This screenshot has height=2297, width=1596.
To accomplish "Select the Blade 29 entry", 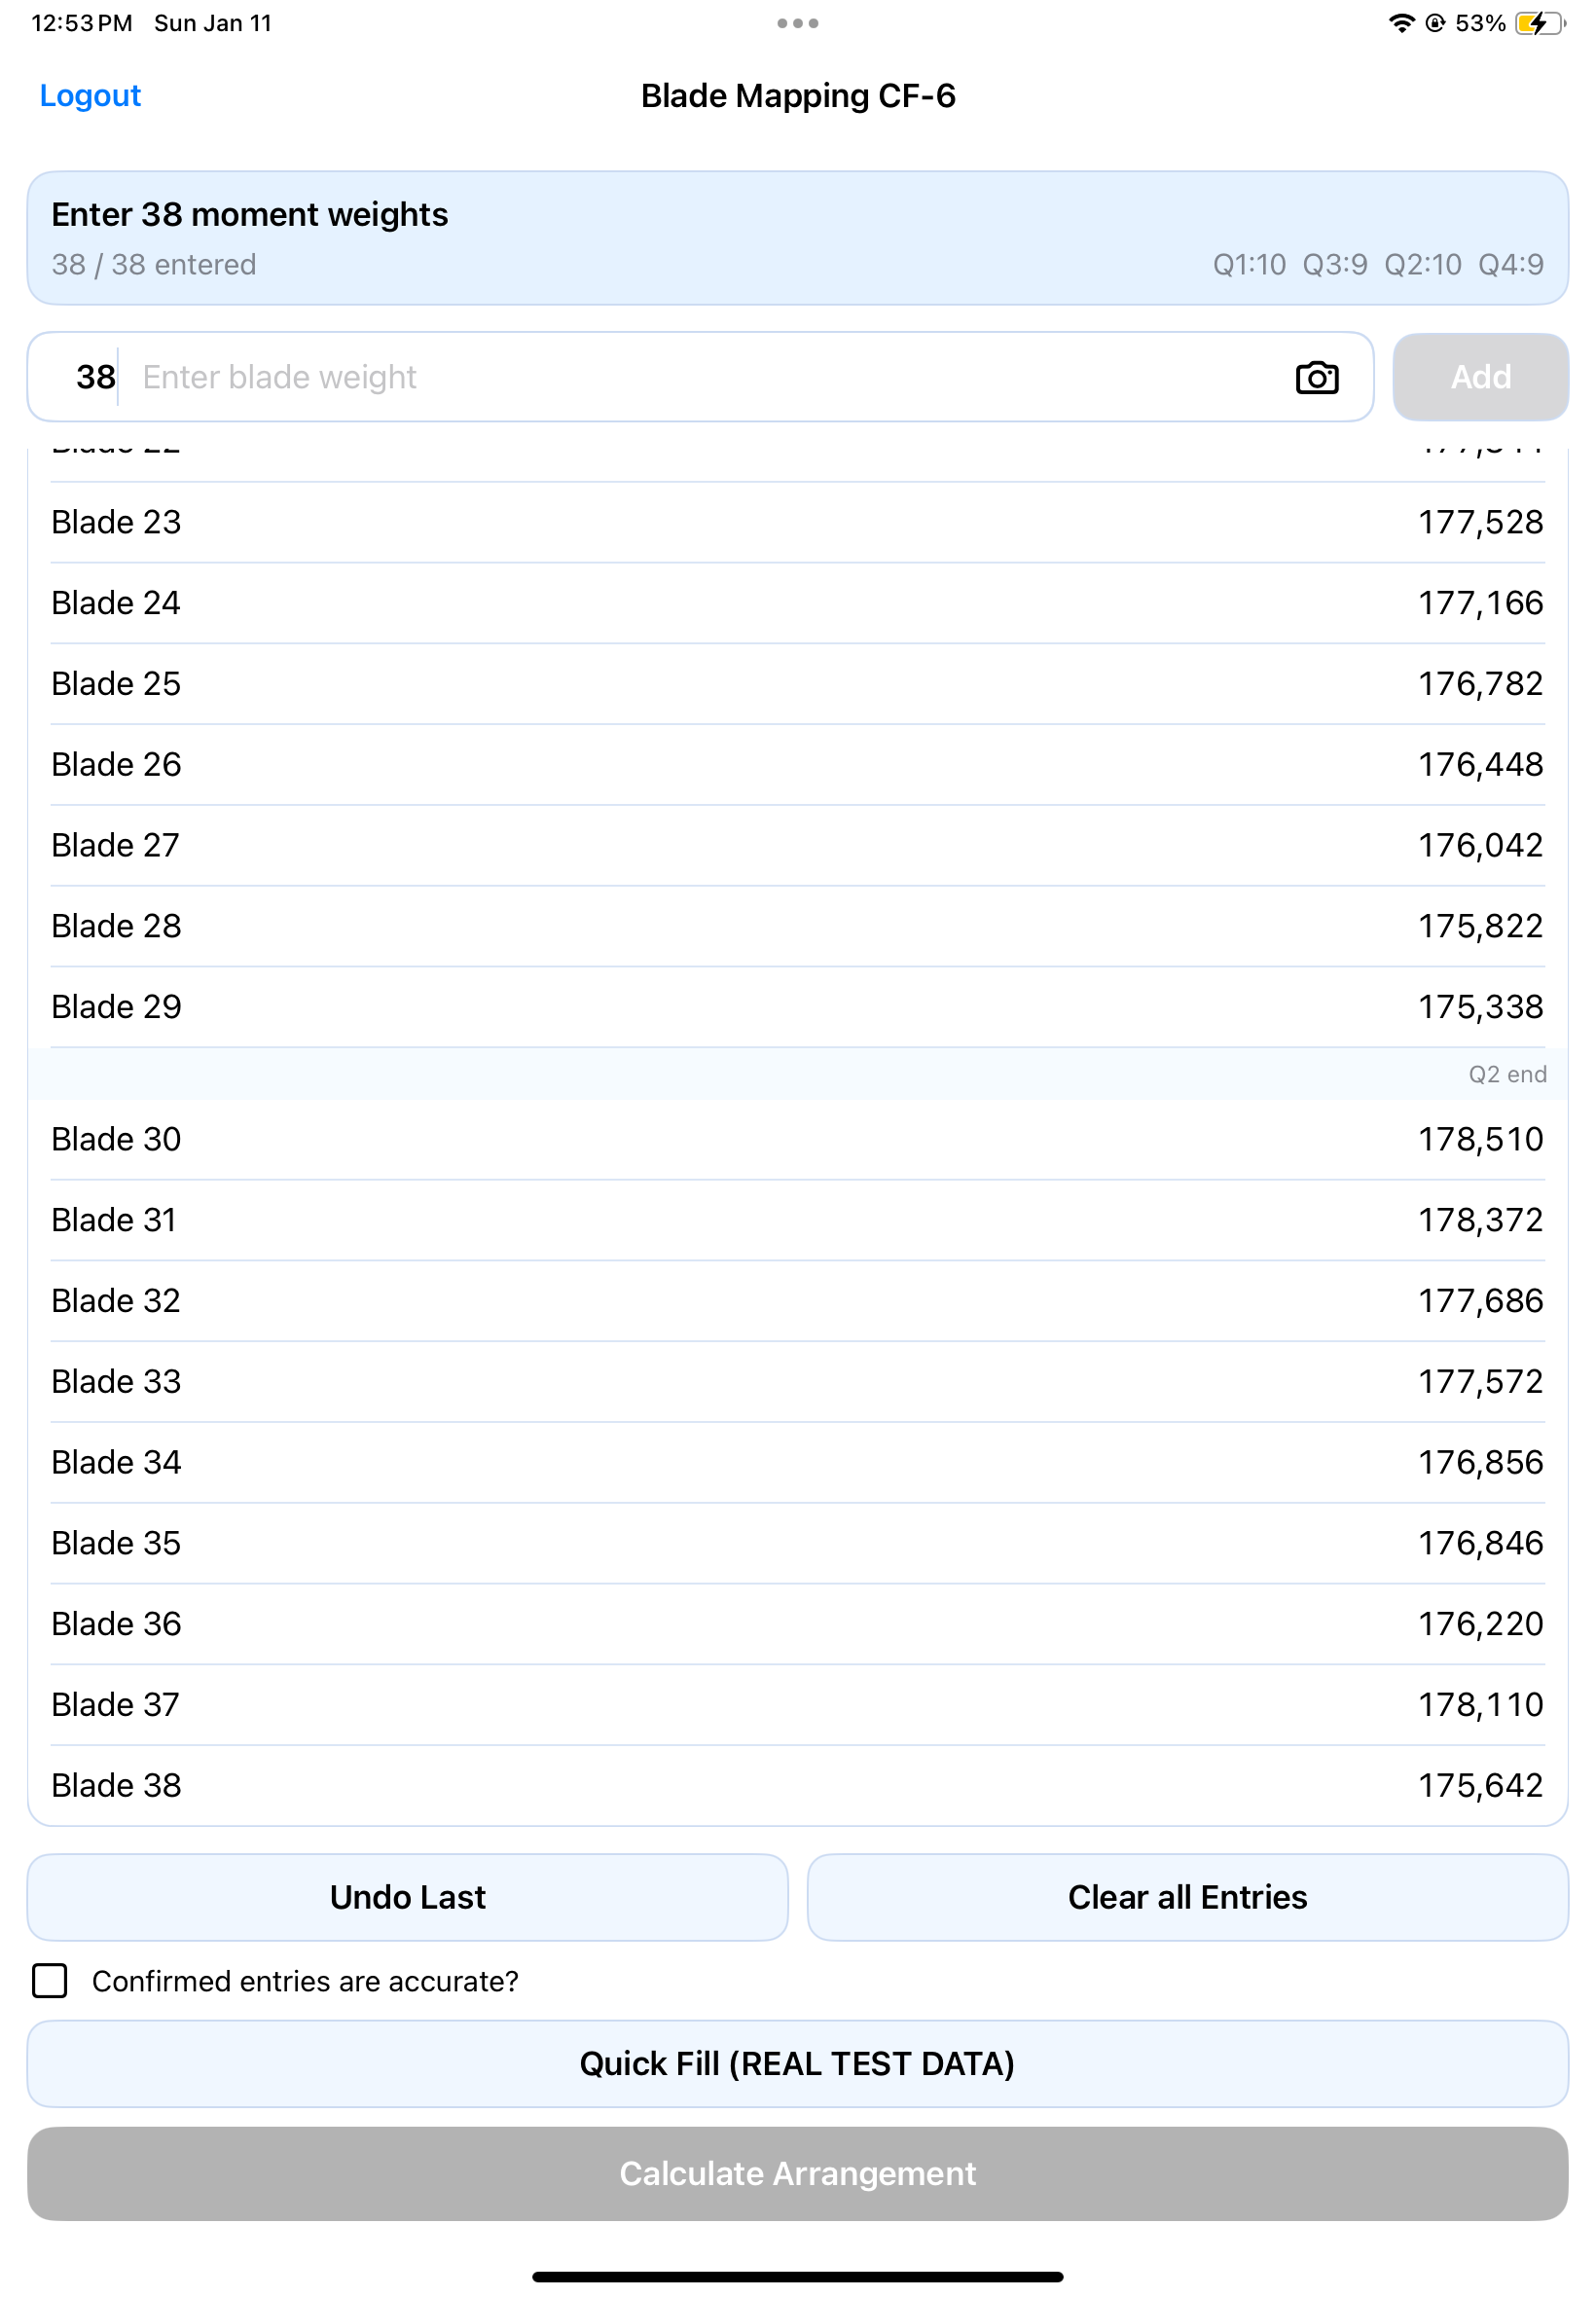I will coord(797,1006).
